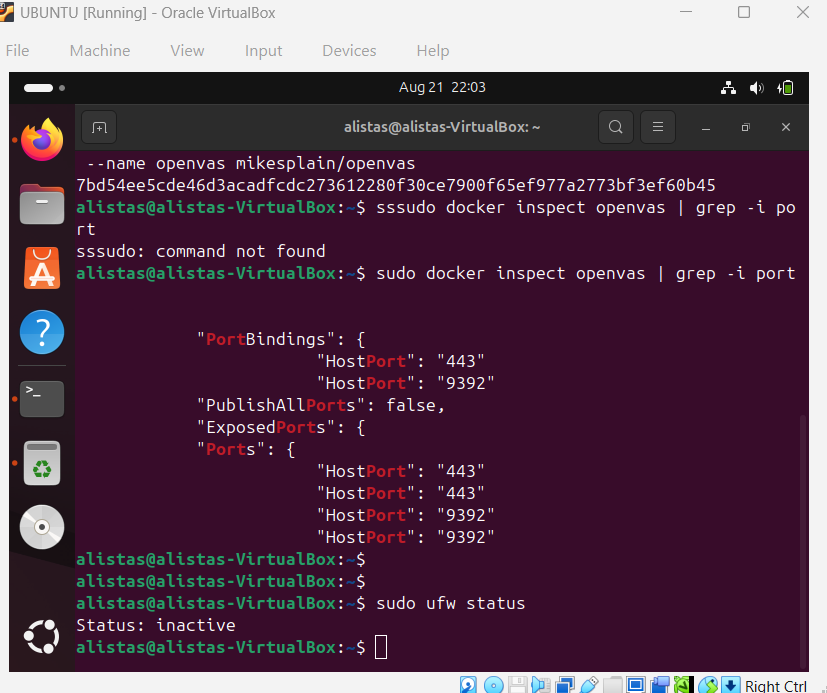The width and height of the screenshot is (827, 693).
Task: Search within the terminal window
Action: pyautogui.click(x=616, y=127)
